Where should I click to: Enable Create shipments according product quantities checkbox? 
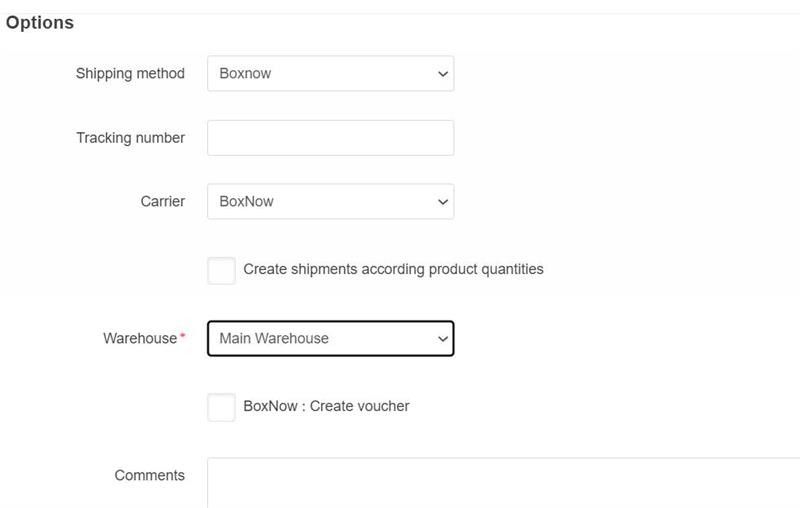tap(221, 270)
